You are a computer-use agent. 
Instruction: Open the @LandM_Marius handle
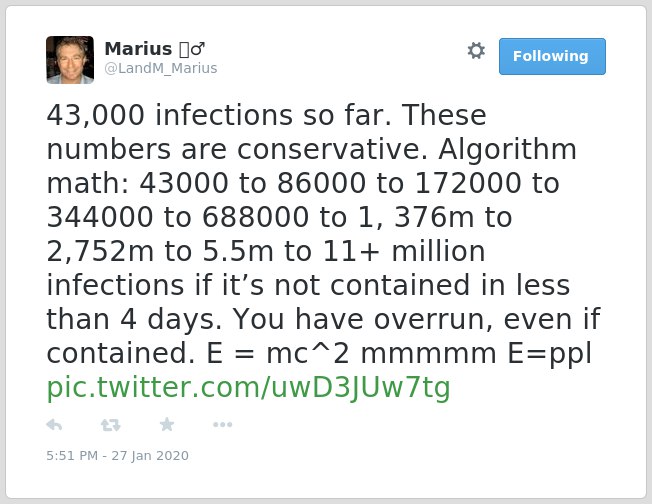tap(161, 68)
